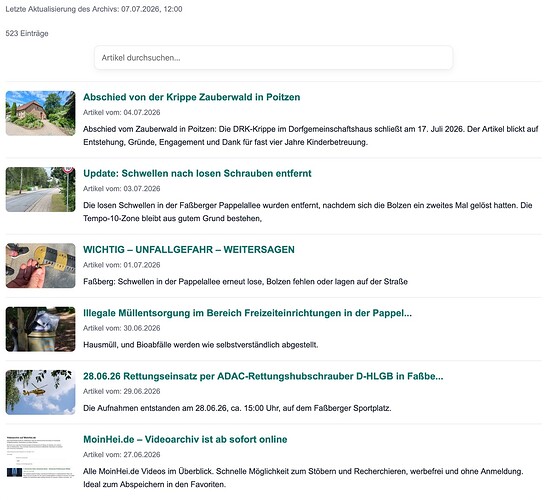This screenshot has width=547, height=500.
Task: Click the text 'Artikel vom: 01.07.2026'
Action: click(x=122, y=265)
